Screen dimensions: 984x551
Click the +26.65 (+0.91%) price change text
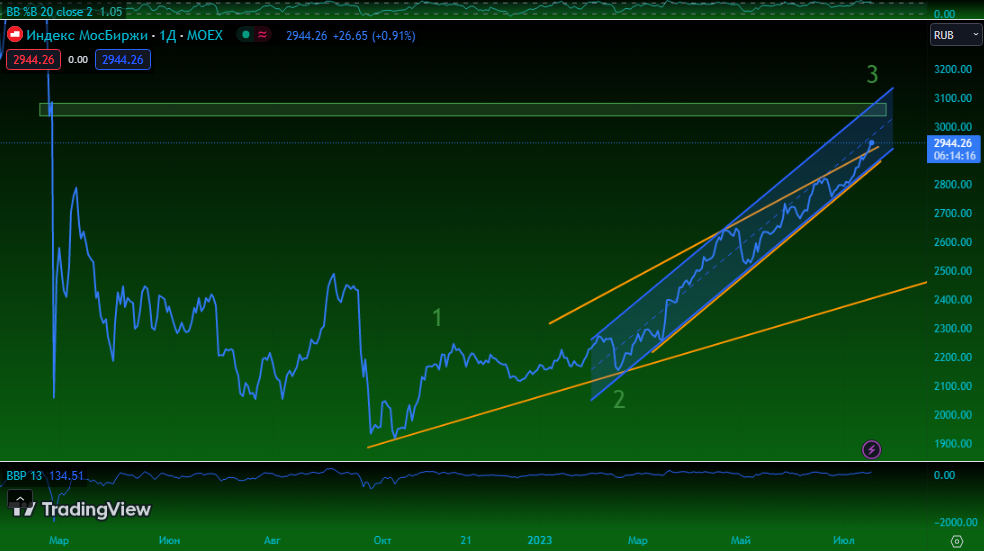[x=374, y=36]
